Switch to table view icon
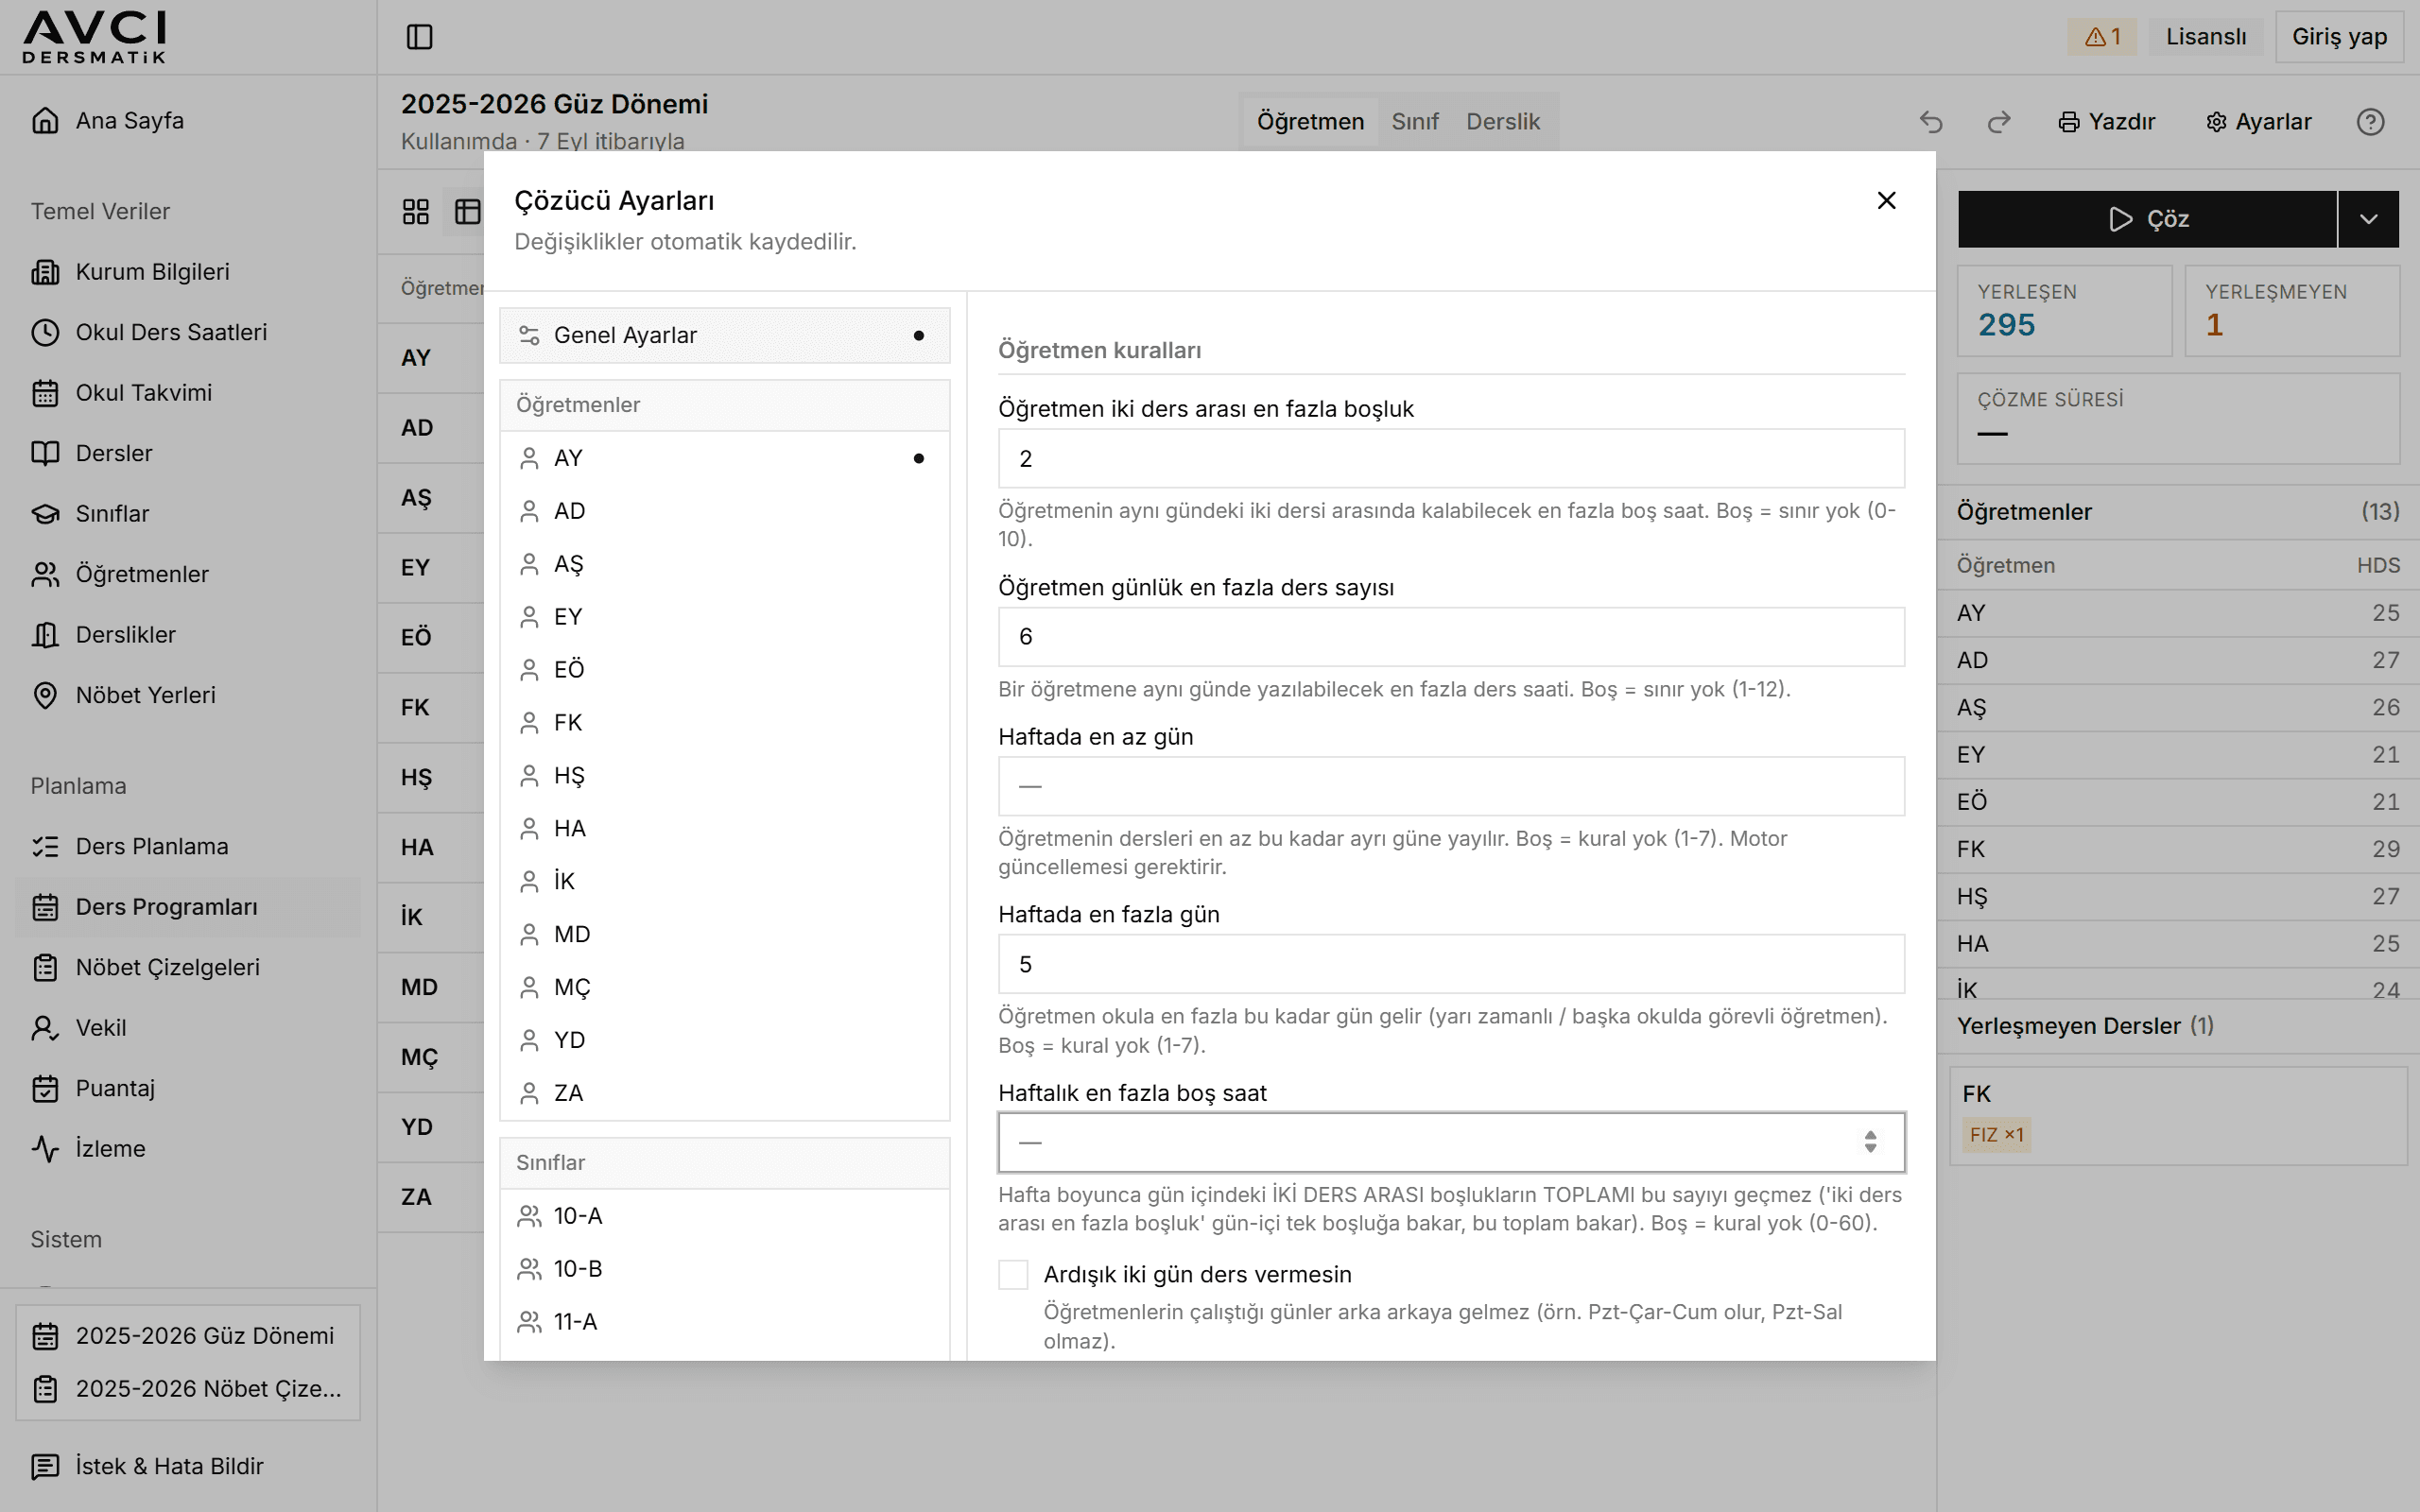 [x=467, y=211]
